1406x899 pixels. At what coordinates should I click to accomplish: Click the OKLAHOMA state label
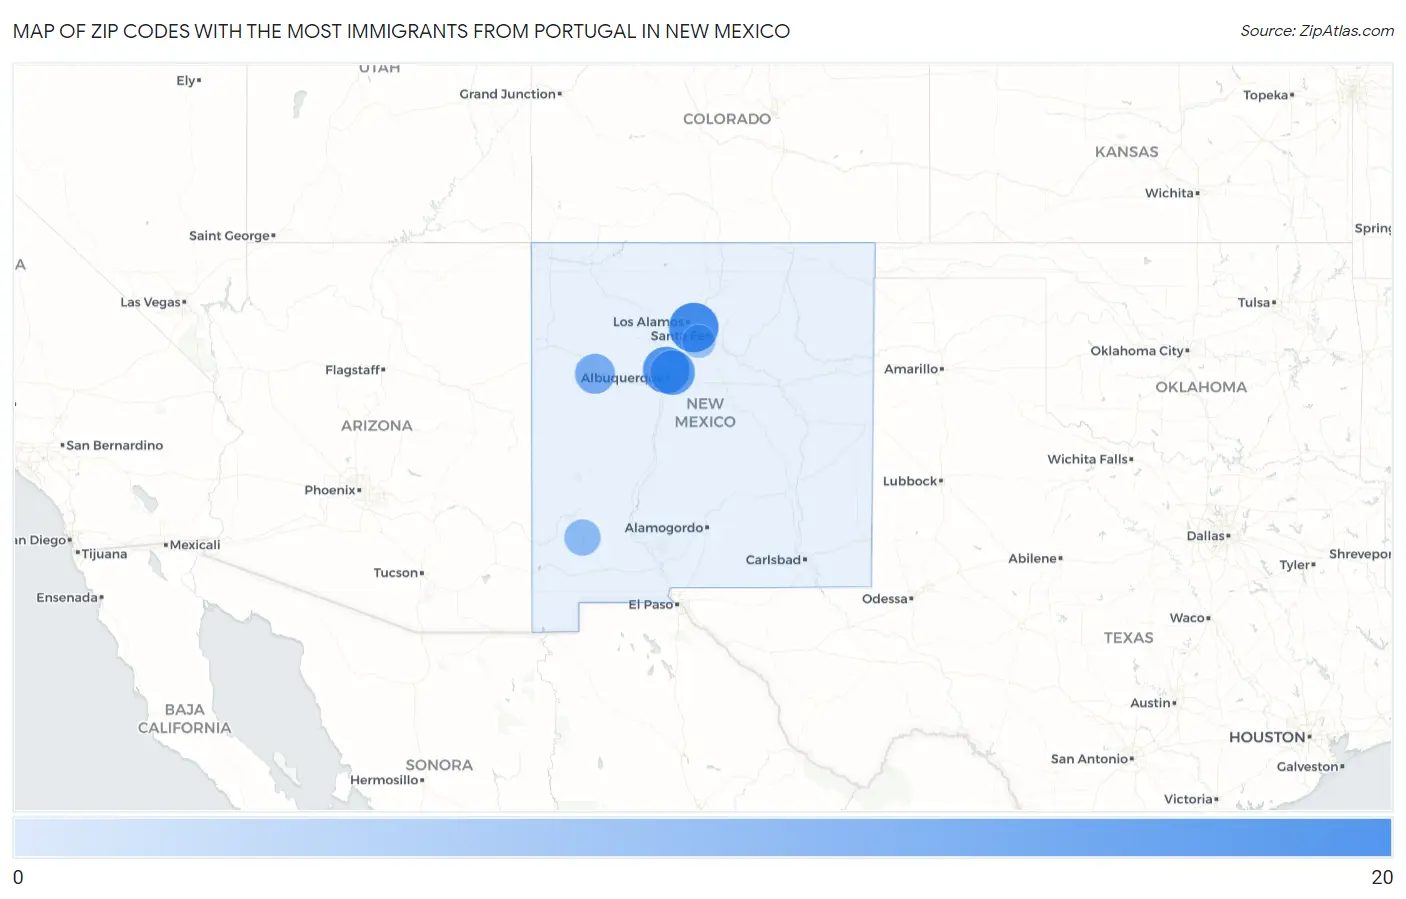tap(1201, 387)
